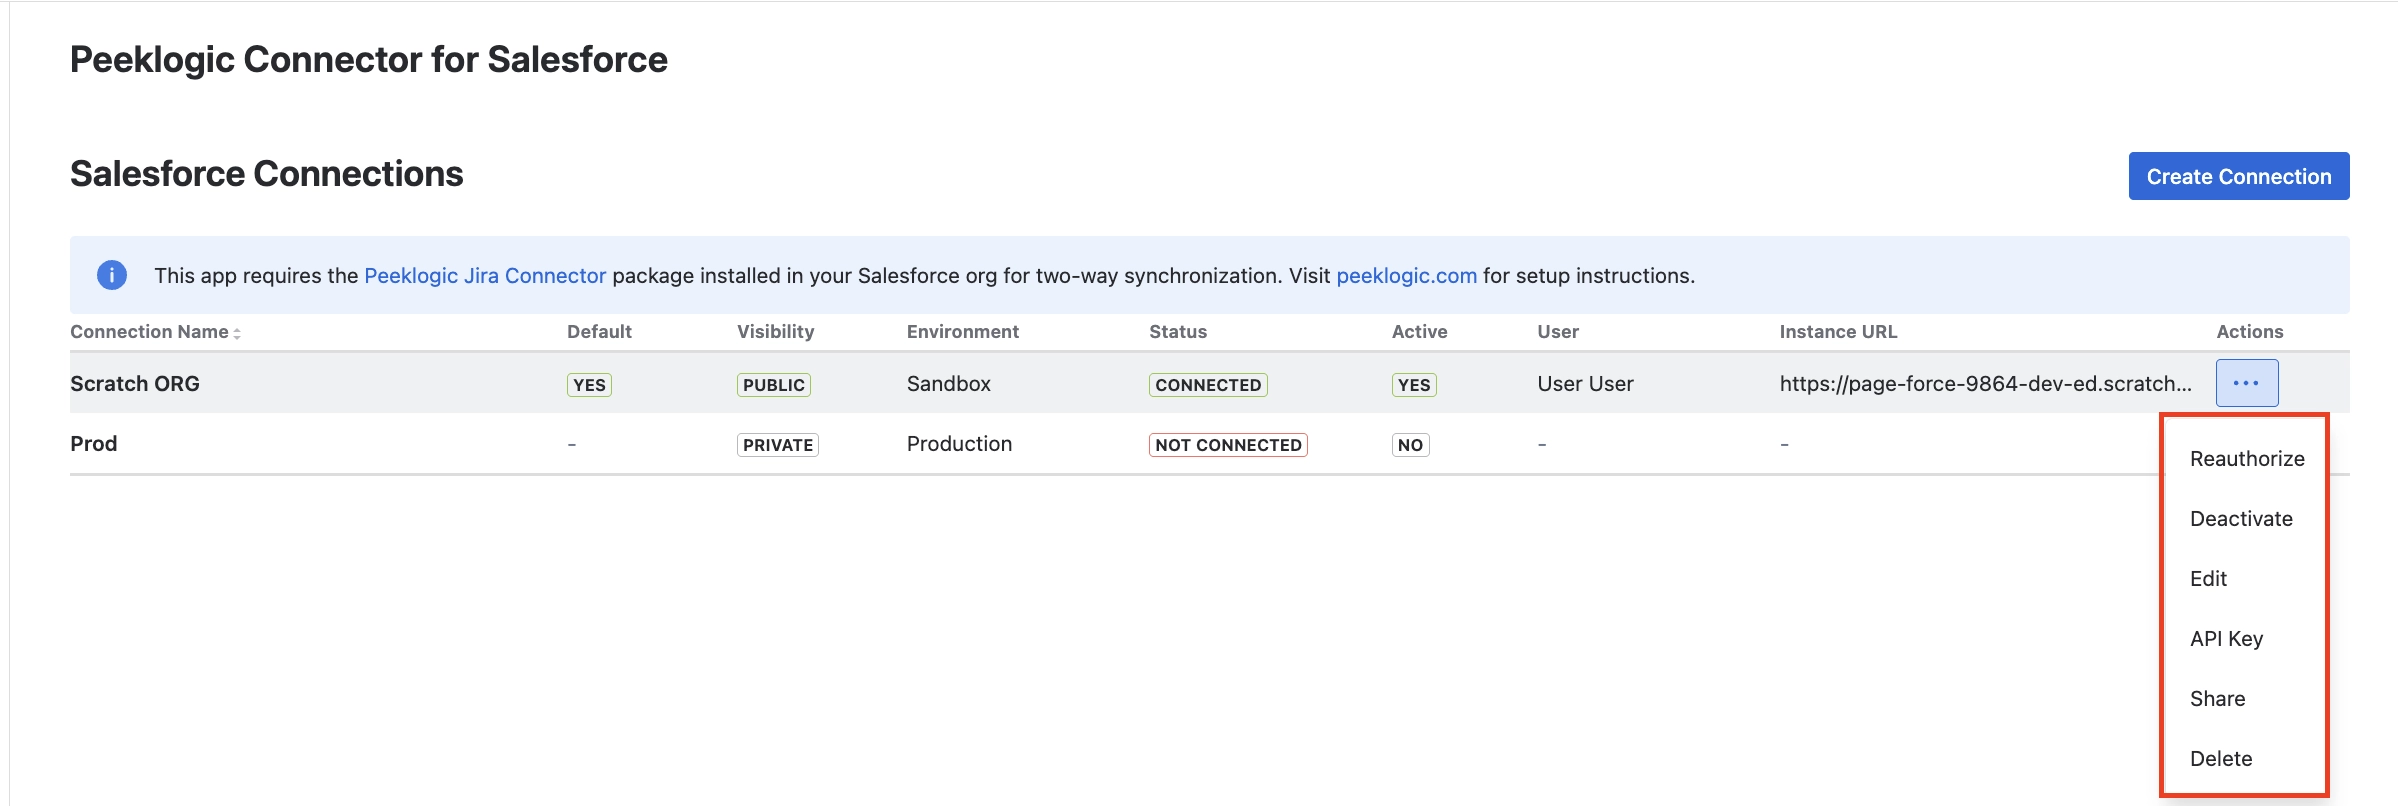Screen dimensions: 2398x806
Task: Click the User User cell
Action: (1585, 384)
